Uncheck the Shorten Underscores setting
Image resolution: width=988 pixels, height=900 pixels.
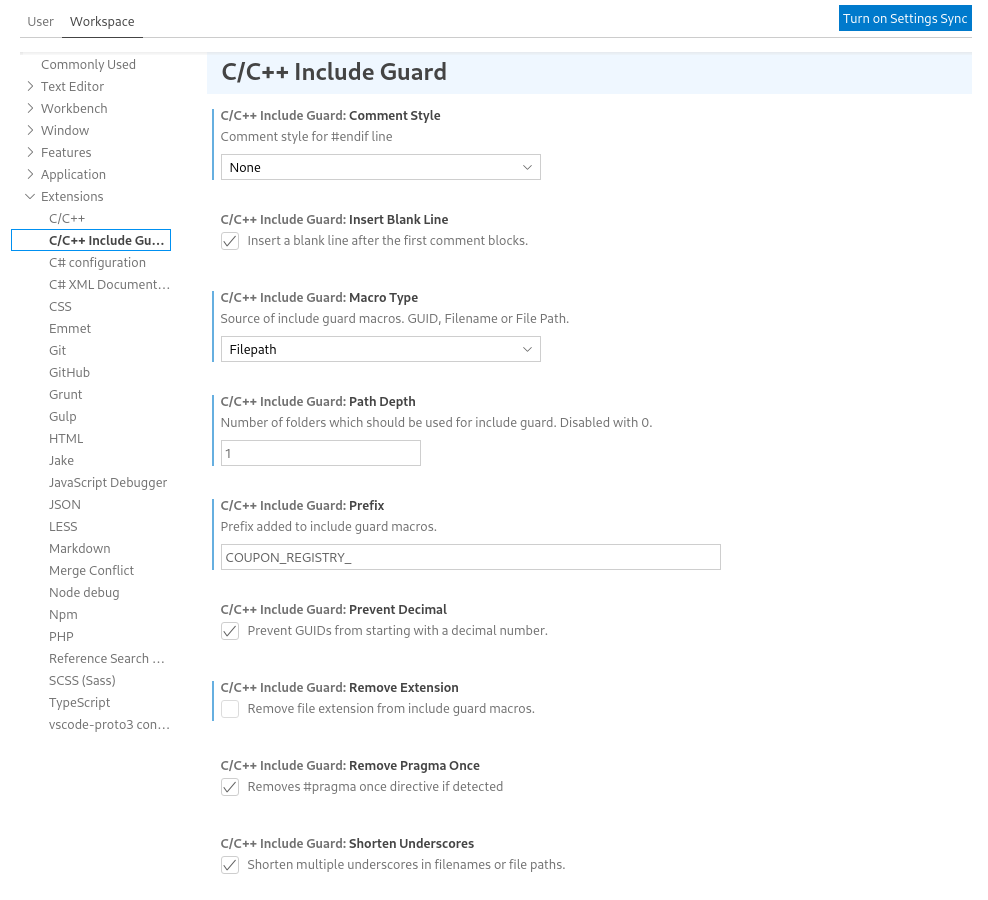(229, 865)
